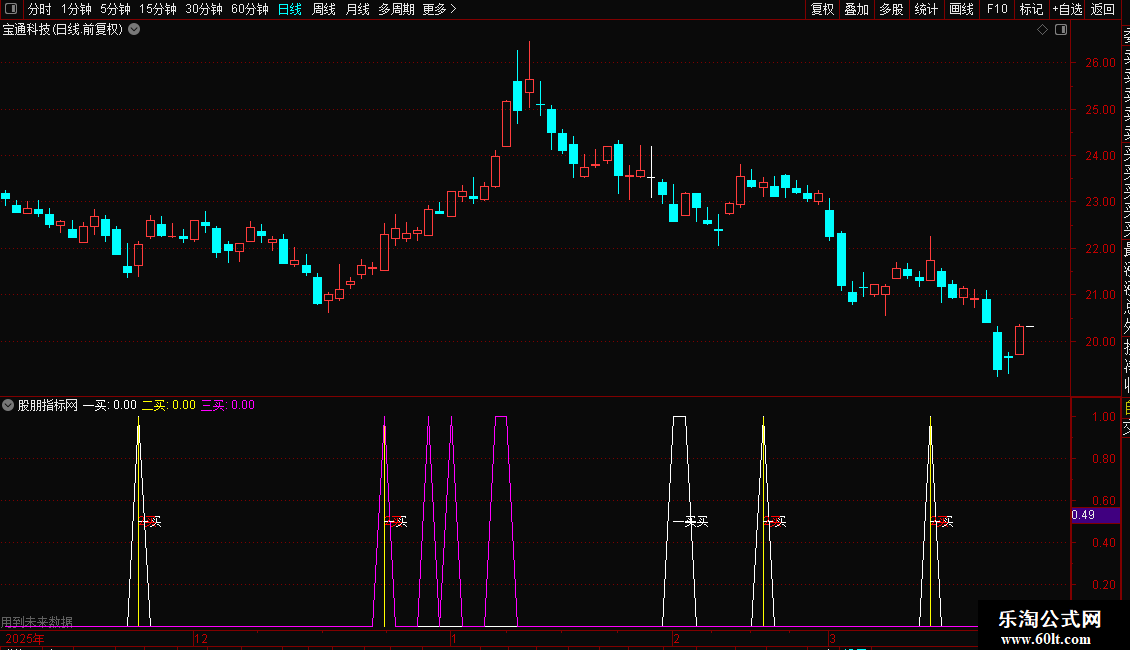
Task: Open dropdown beside 宝通科技 chart title
Action: click(134, 30)
